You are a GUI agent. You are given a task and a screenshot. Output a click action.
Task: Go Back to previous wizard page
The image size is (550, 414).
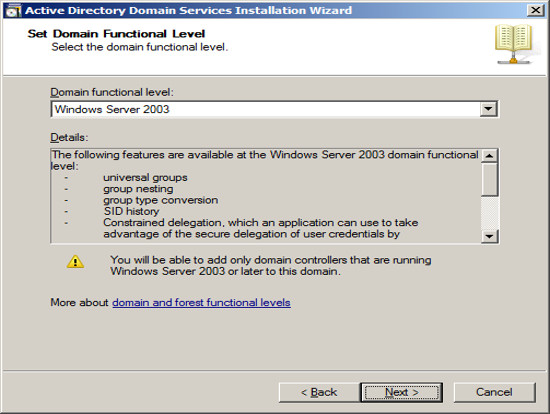(x=319, y=392)
